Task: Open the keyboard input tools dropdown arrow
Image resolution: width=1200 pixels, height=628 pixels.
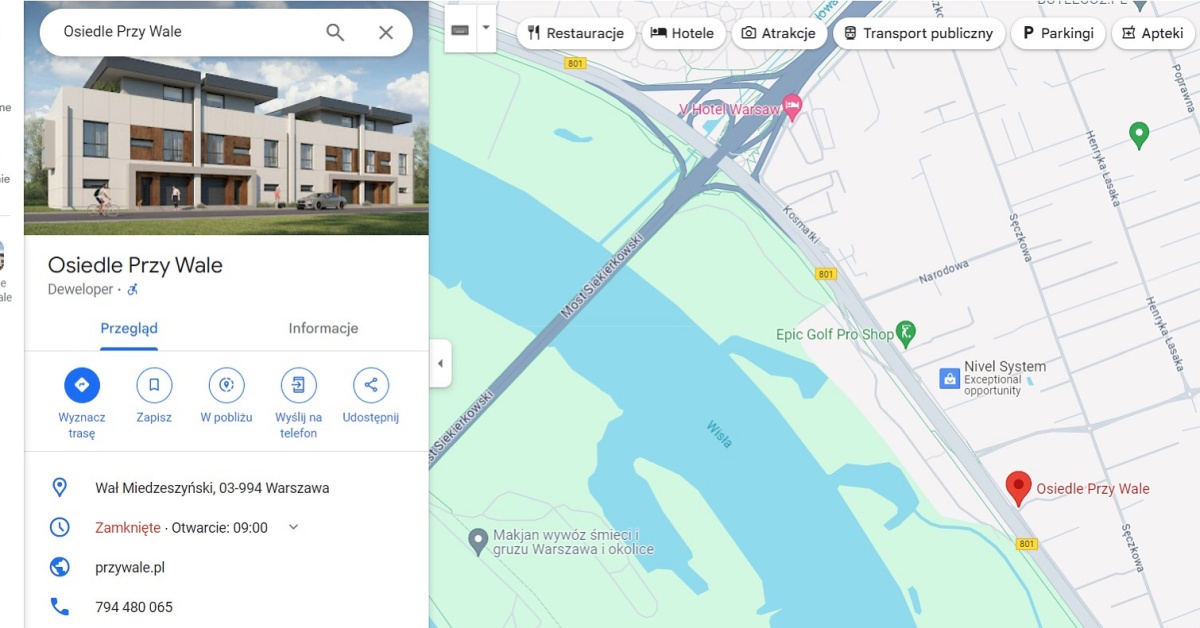Action: pos(486,29)
